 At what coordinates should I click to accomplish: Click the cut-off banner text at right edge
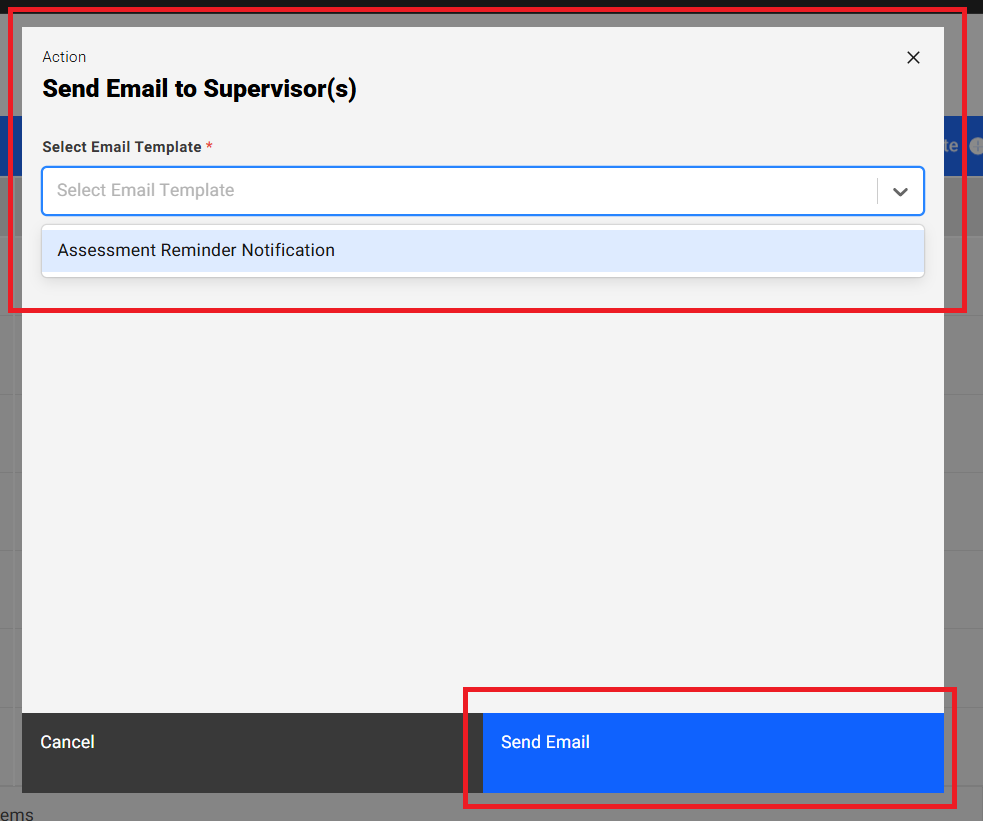[951, 146]
